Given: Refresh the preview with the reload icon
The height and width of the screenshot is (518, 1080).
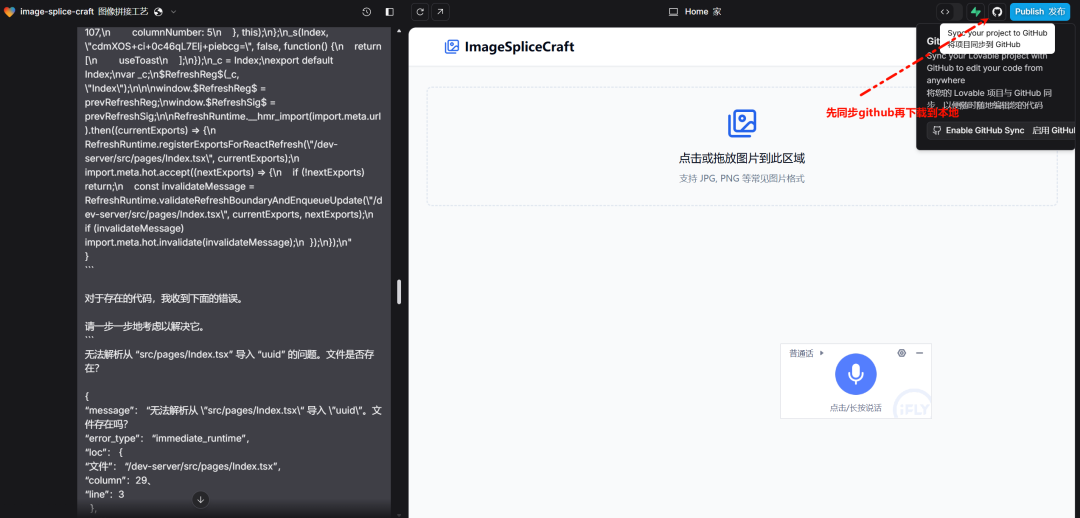Looking at the screenshot, I should [x=420, y=12].
